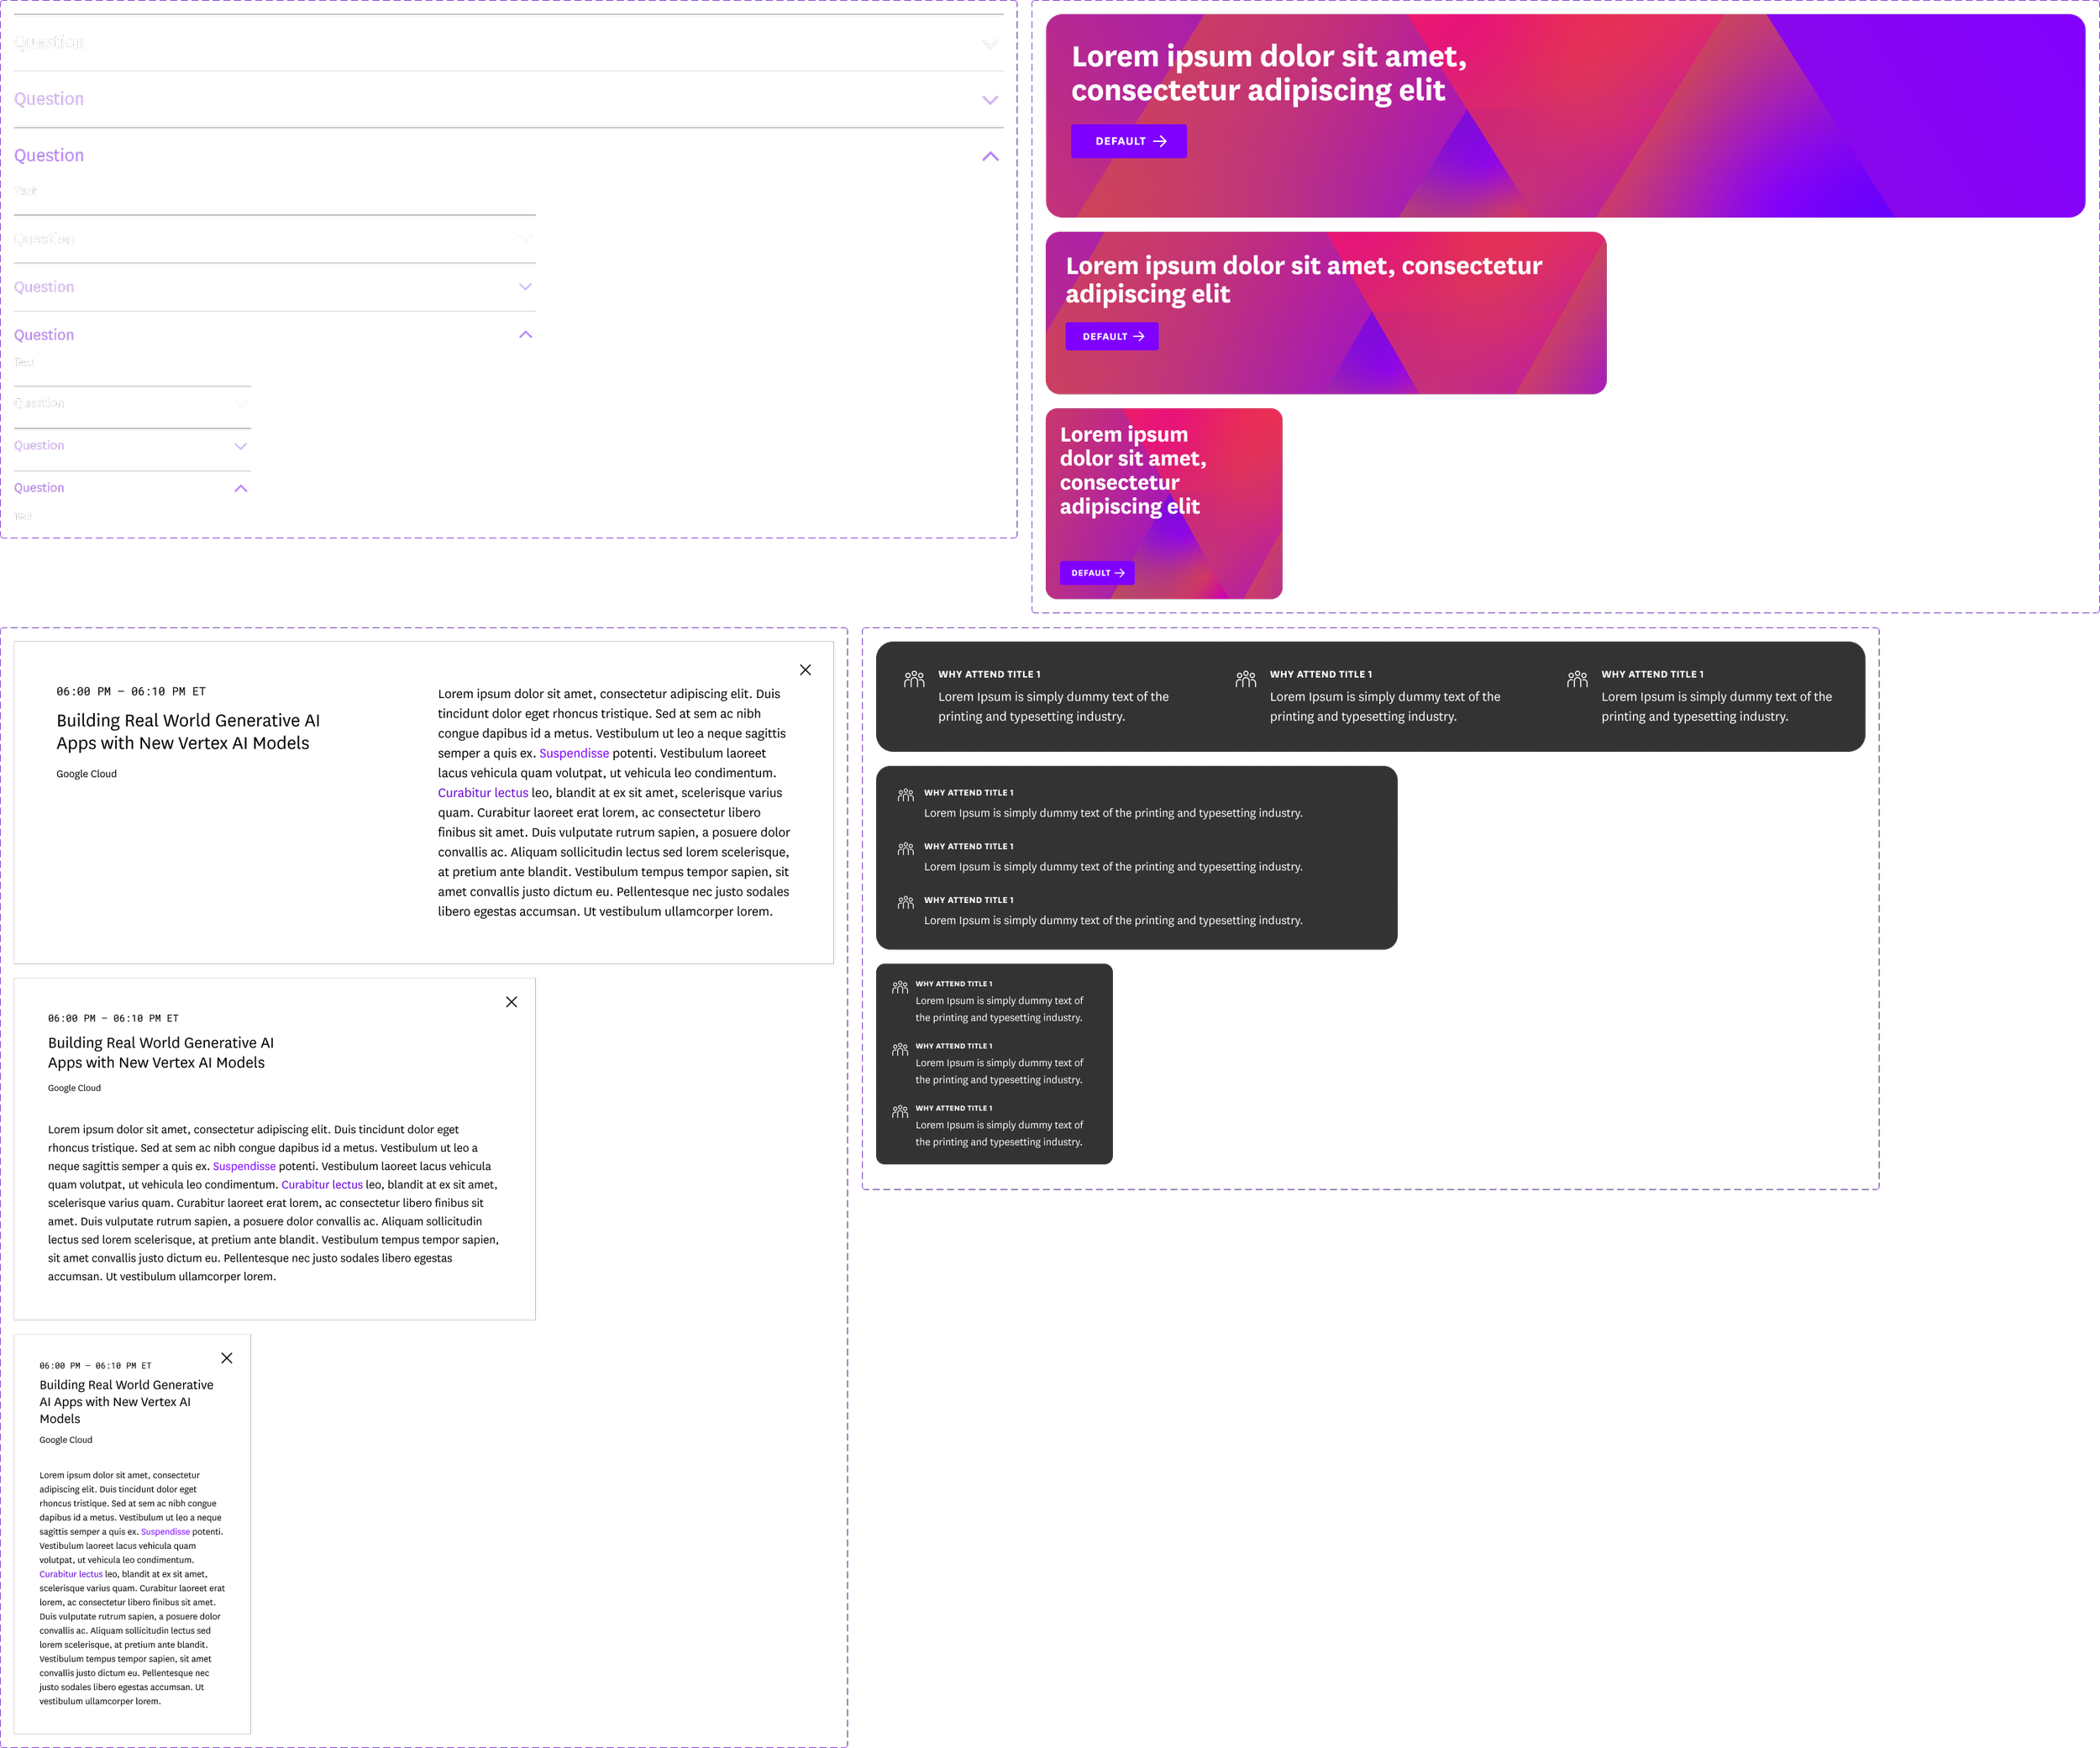Open Suspendisse link in the large modal
This screenshot has width=2100, height=1748.
coord(574,753)
